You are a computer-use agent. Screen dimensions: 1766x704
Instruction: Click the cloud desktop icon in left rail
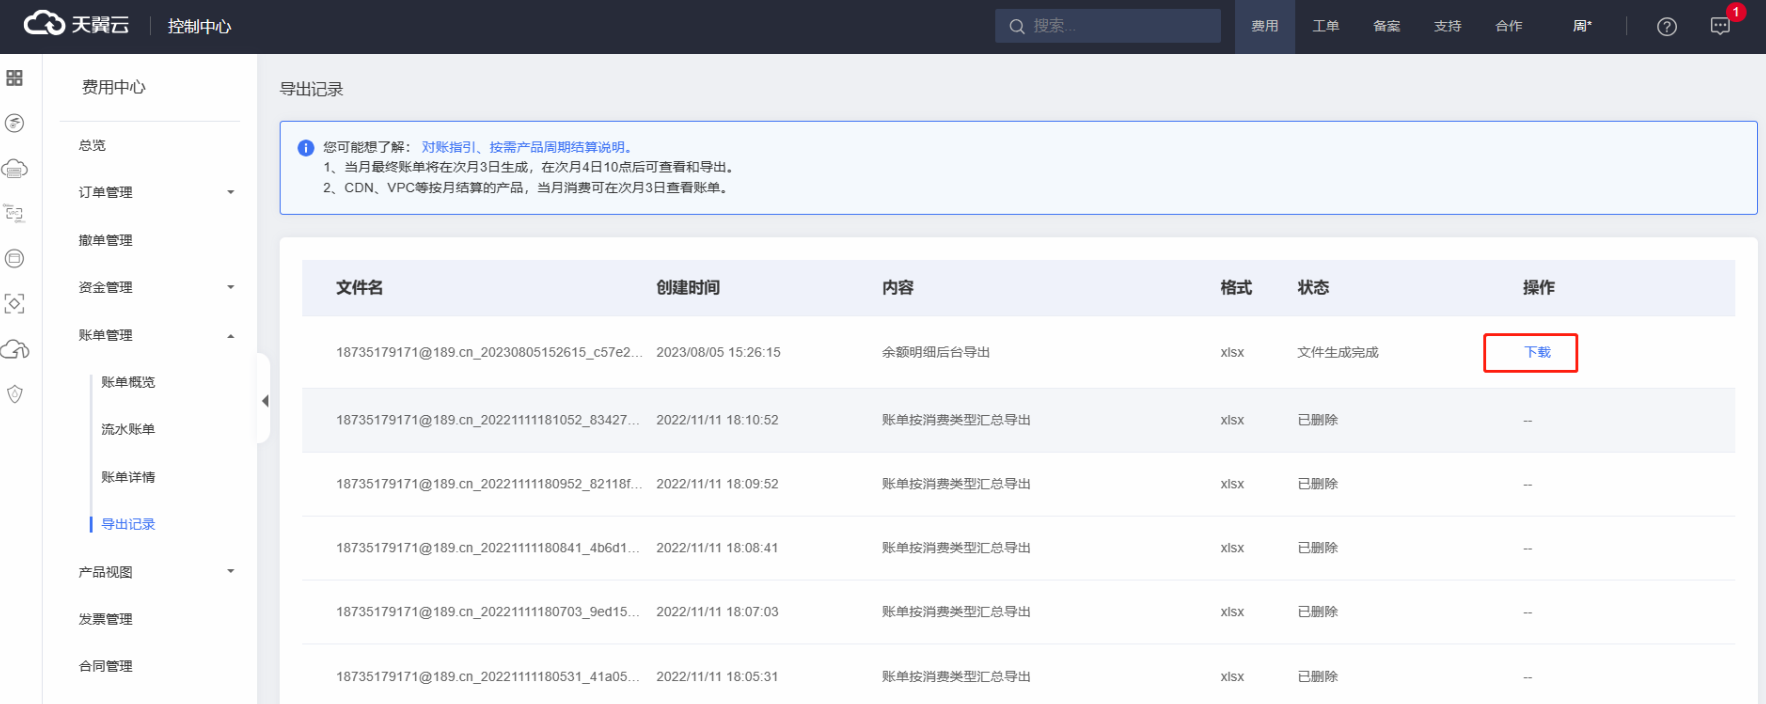tap(14, 168)
